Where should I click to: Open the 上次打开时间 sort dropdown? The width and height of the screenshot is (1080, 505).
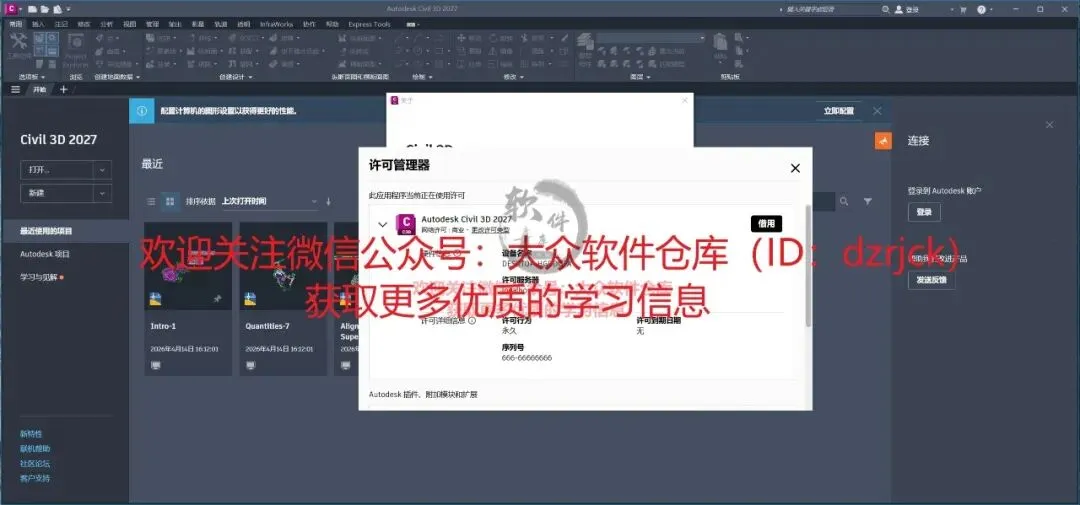click(269, 201)
